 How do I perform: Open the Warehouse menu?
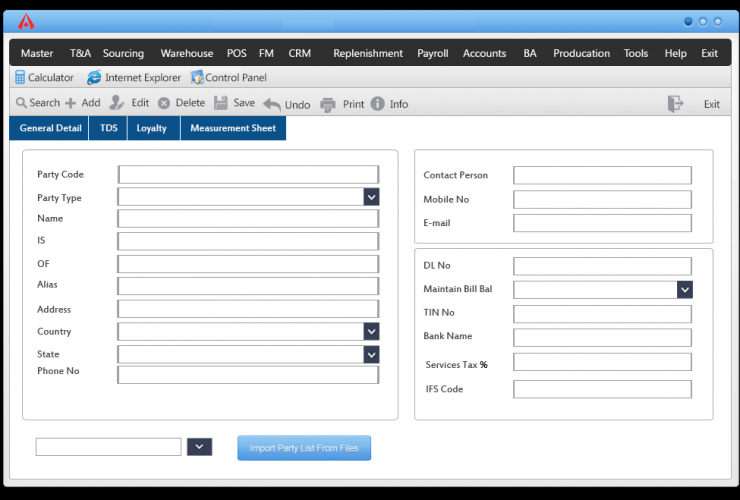coord(187,53)
